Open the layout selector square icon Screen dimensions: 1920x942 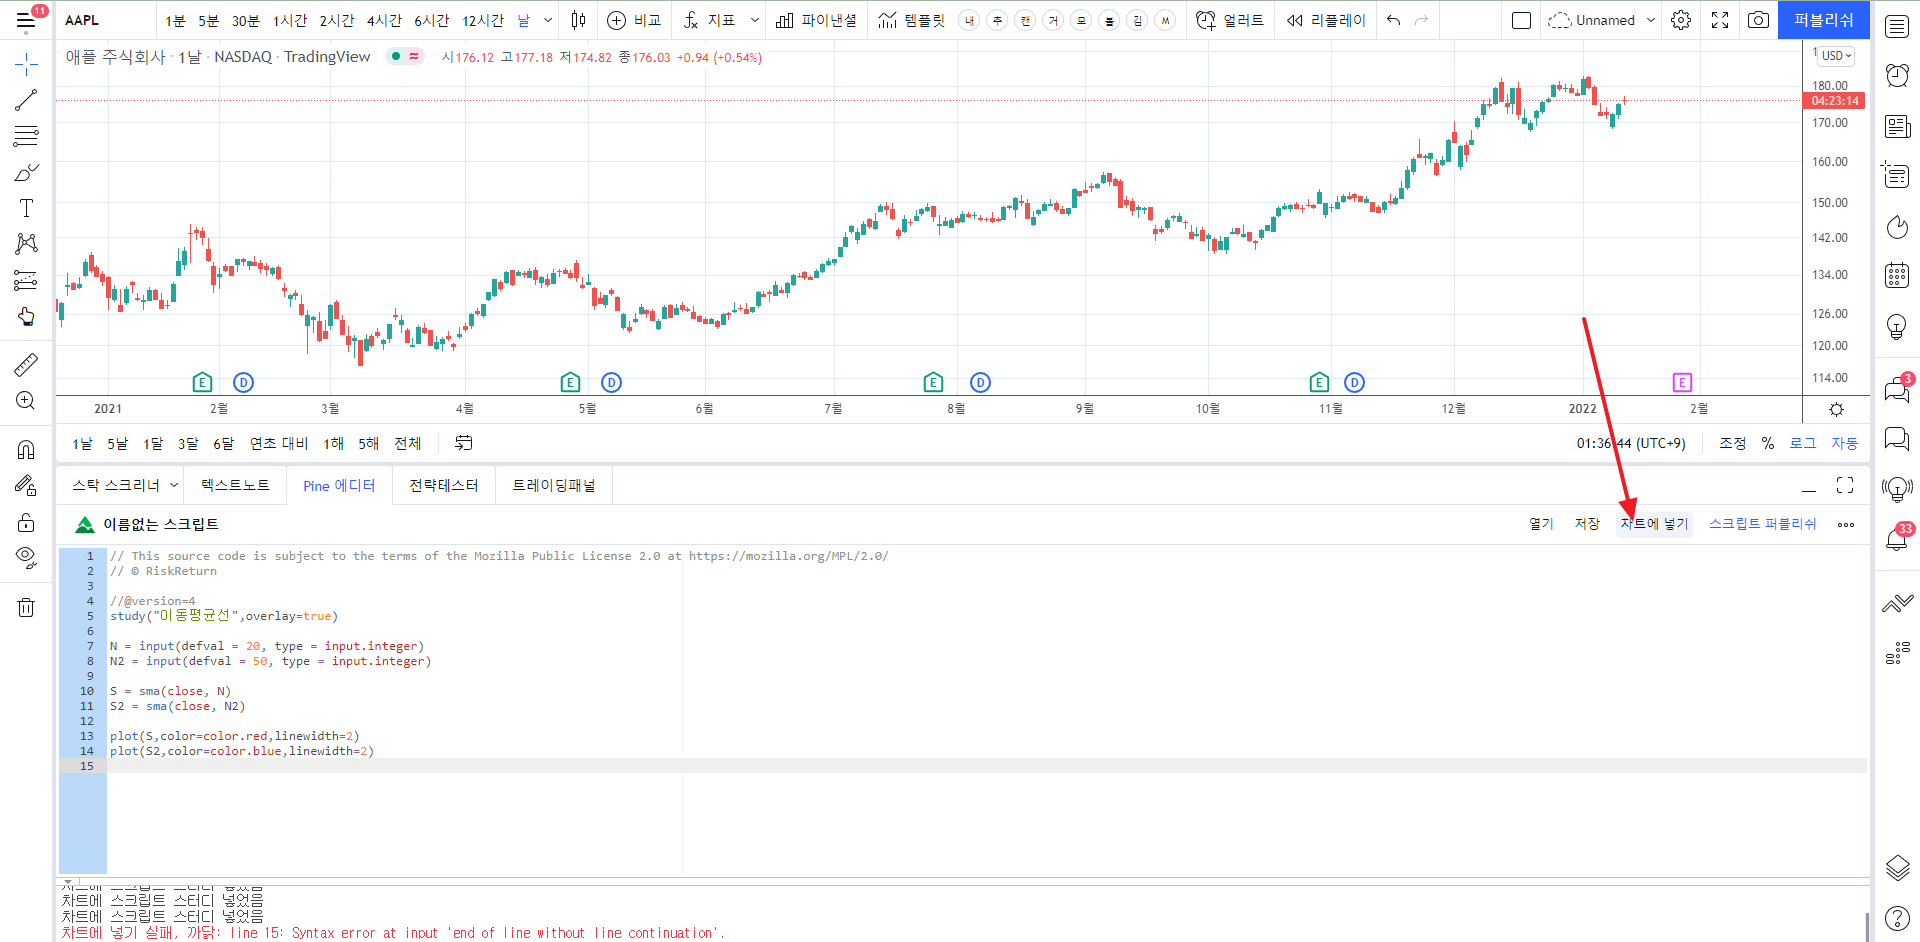pyautogui.click(x=1521, y=20)
